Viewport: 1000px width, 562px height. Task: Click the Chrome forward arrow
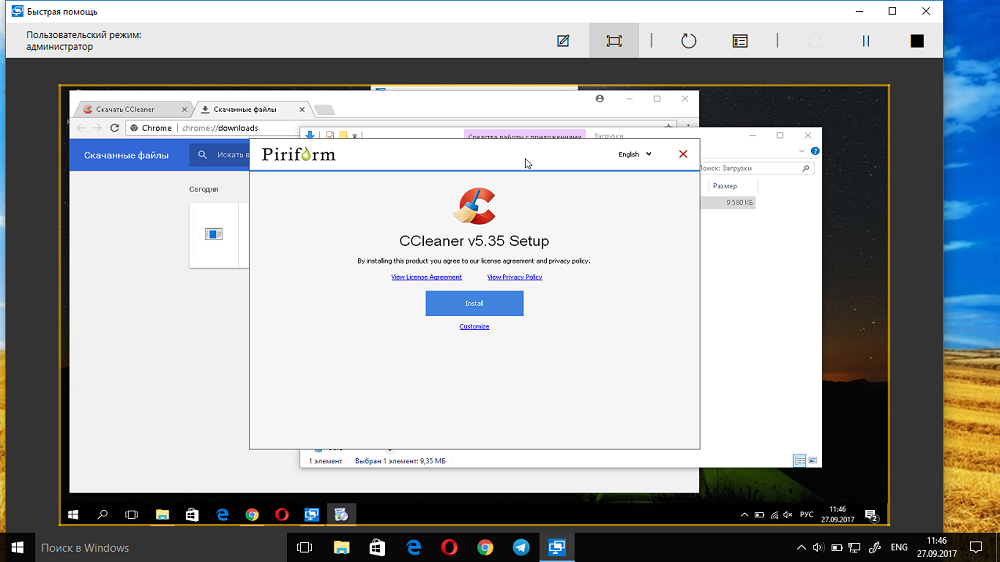click(98, 128)
